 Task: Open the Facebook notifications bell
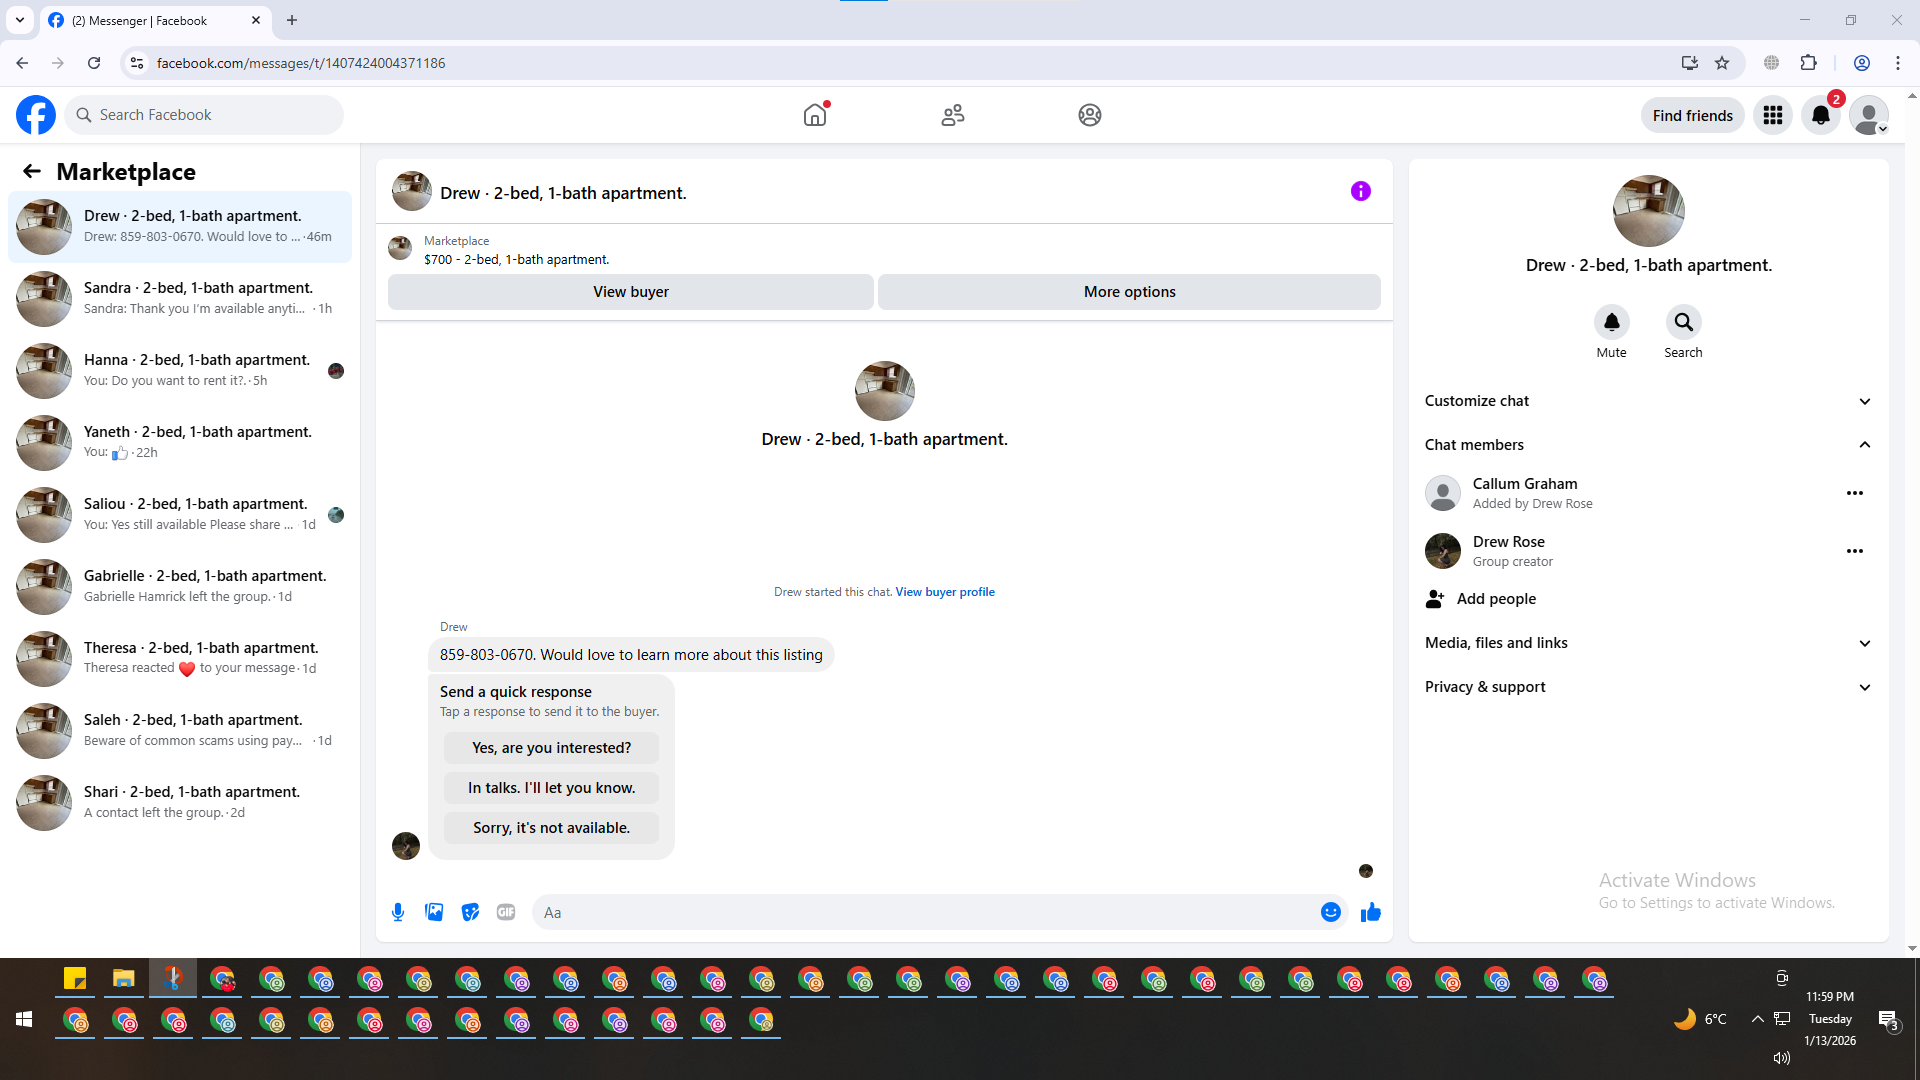tap(1820, 115)
